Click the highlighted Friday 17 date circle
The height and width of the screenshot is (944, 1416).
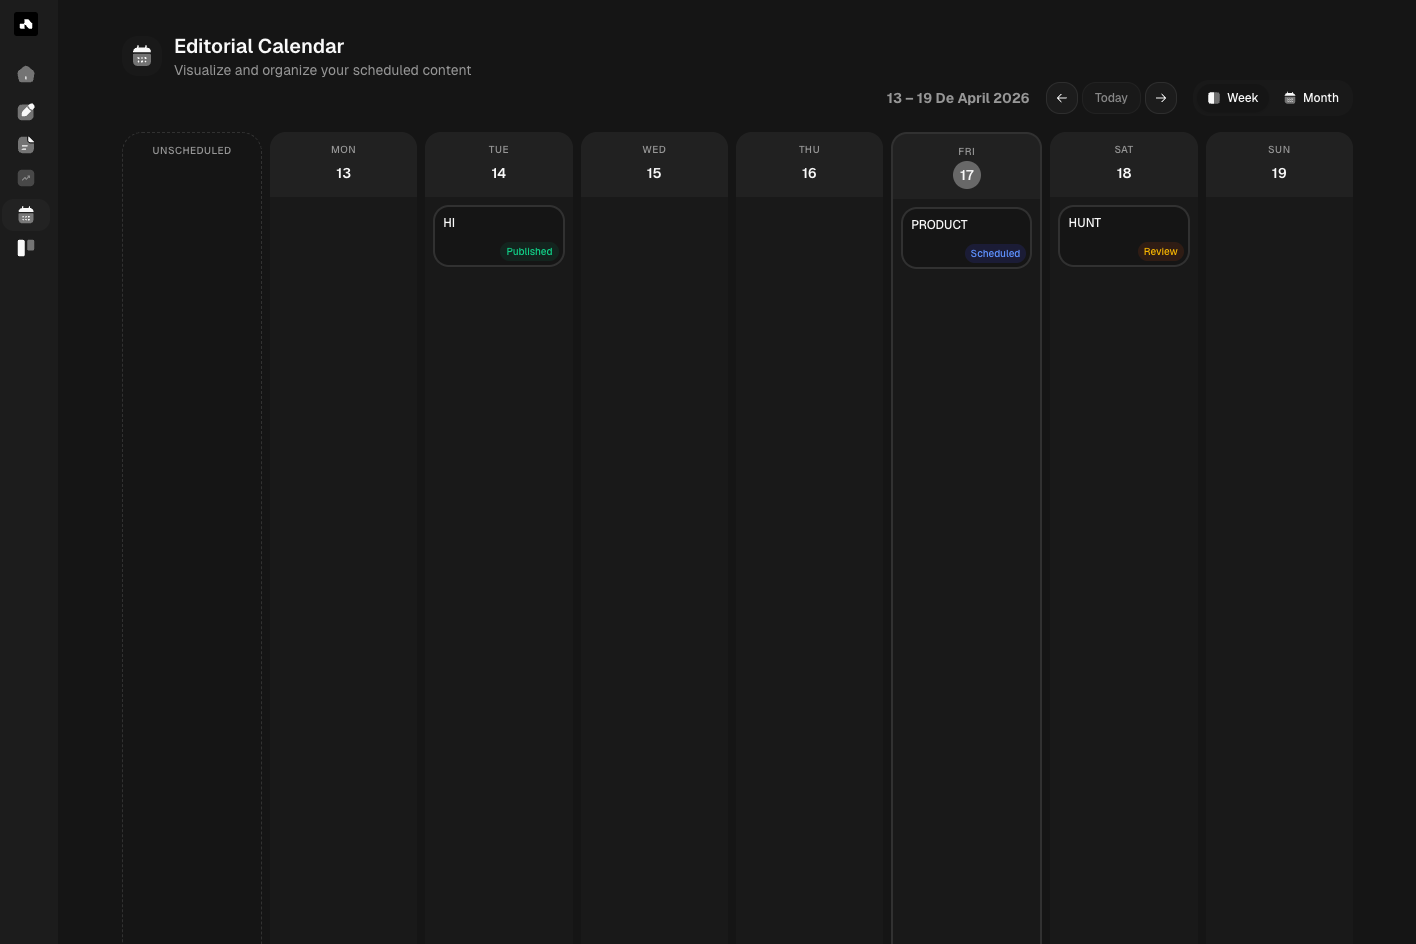pos(967,175)
